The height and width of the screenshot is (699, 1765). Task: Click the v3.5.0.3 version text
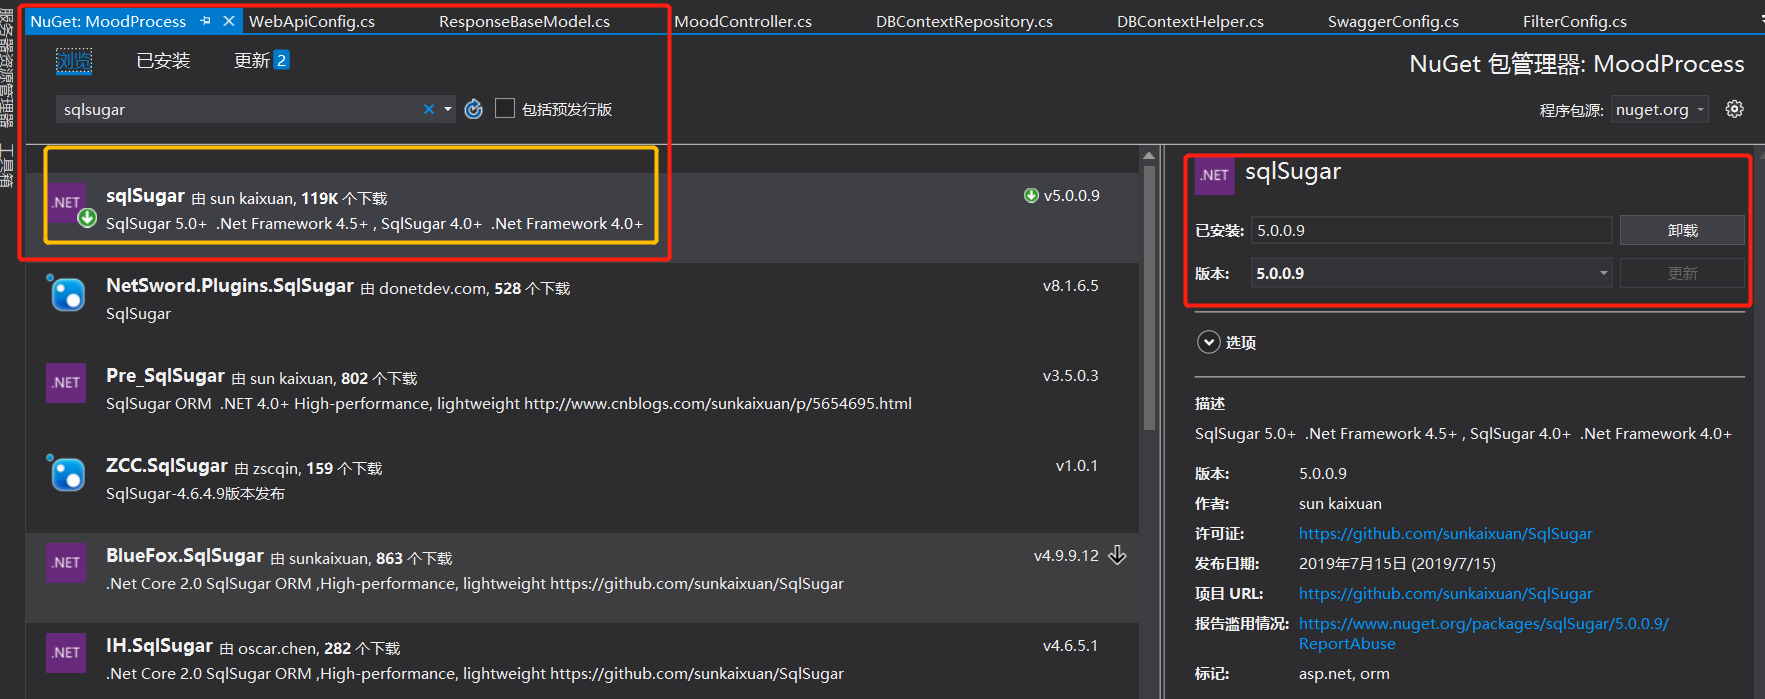pyautogui.click(x=1070, y=376)
